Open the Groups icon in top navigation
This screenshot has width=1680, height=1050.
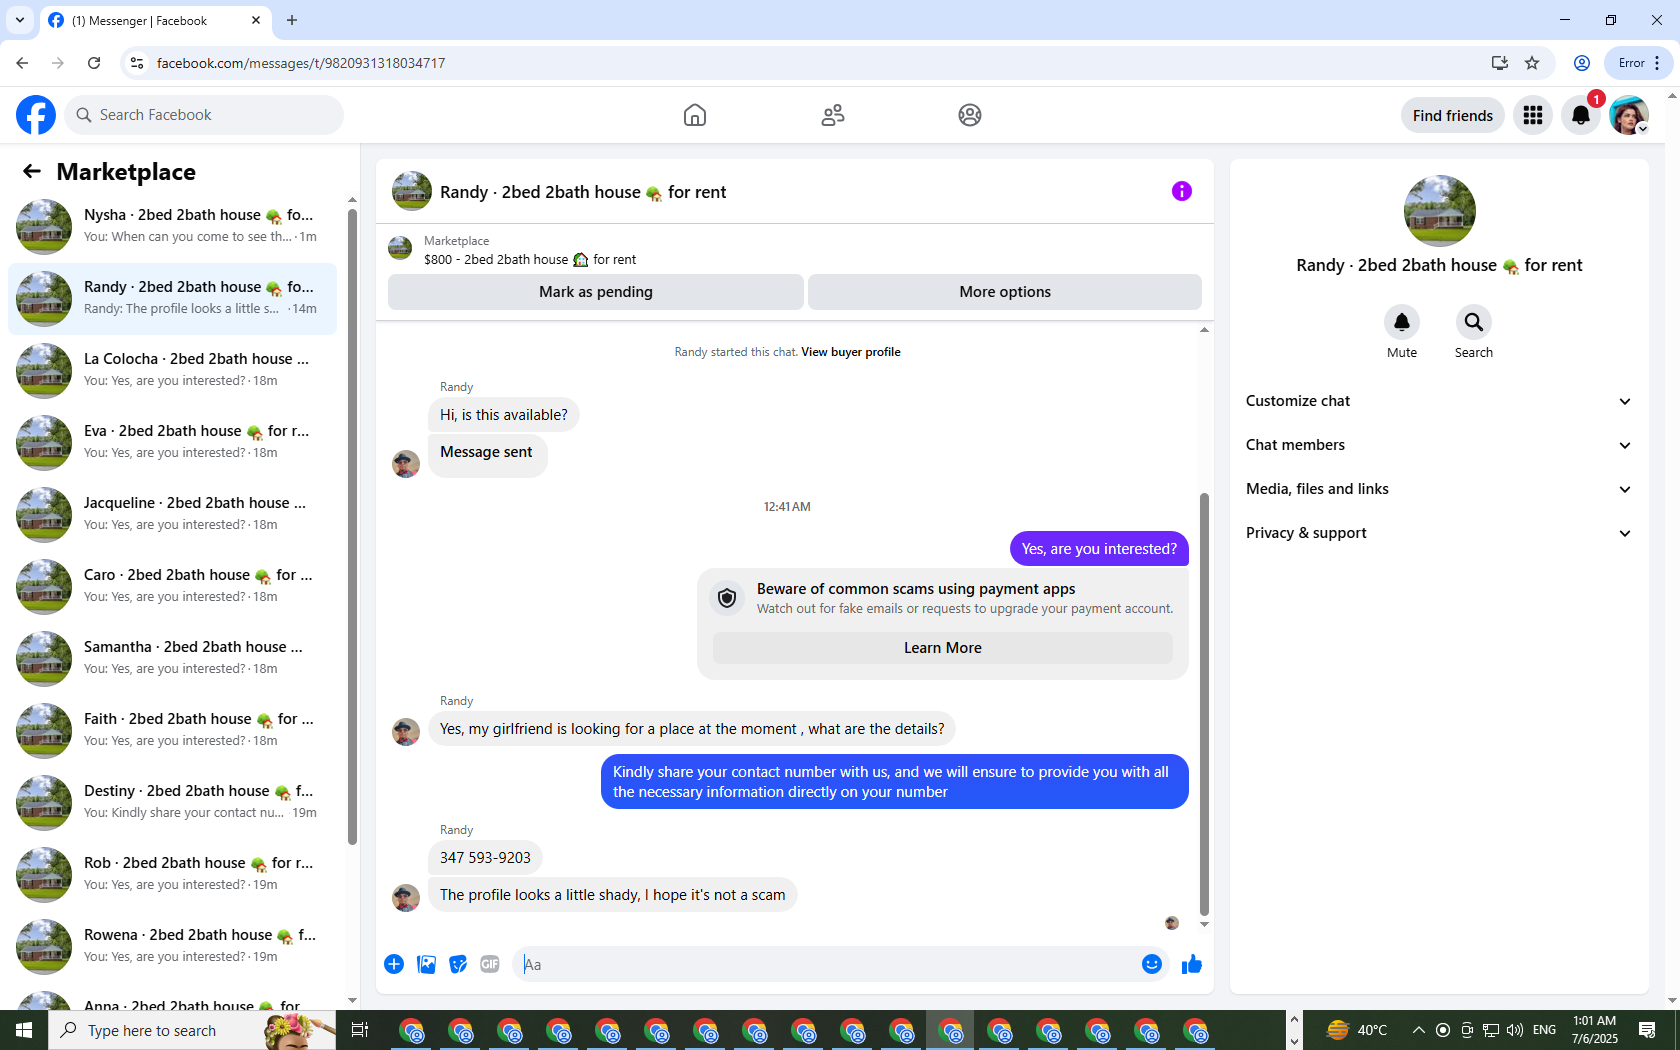[x=970, y=115]
